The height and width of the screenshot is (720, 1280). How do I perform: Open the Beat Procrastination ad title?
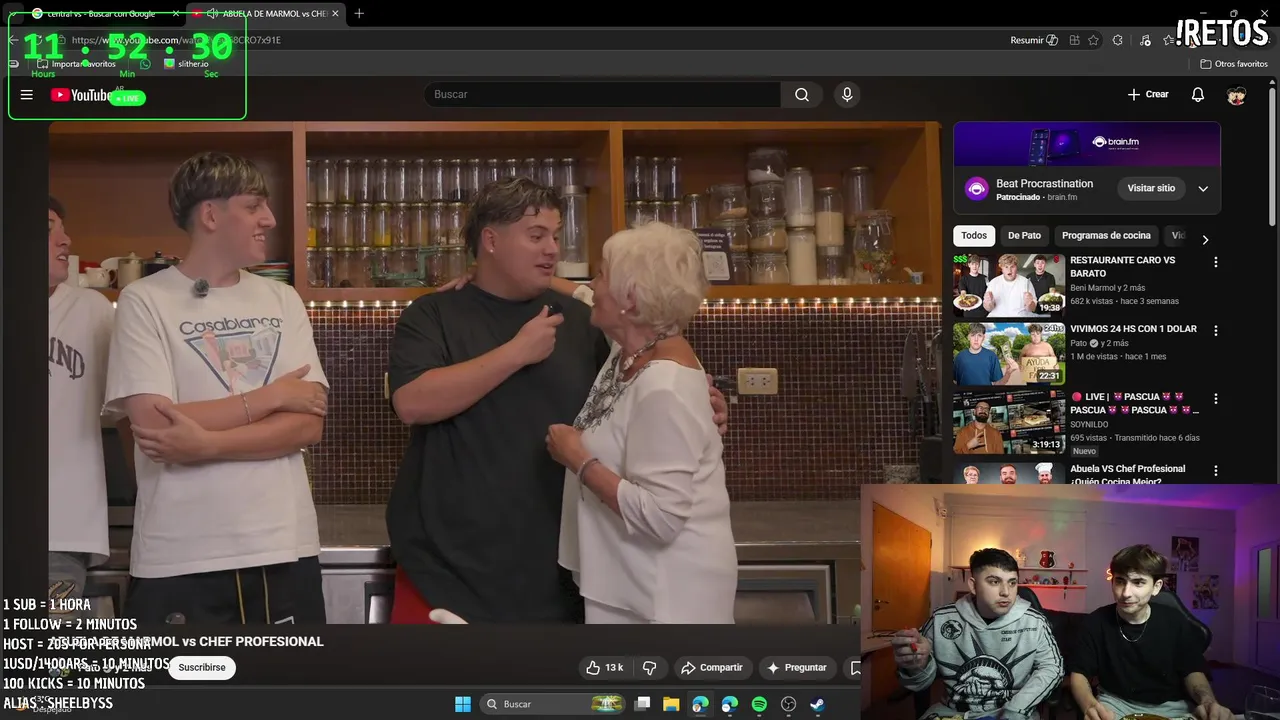[1044, 184]
